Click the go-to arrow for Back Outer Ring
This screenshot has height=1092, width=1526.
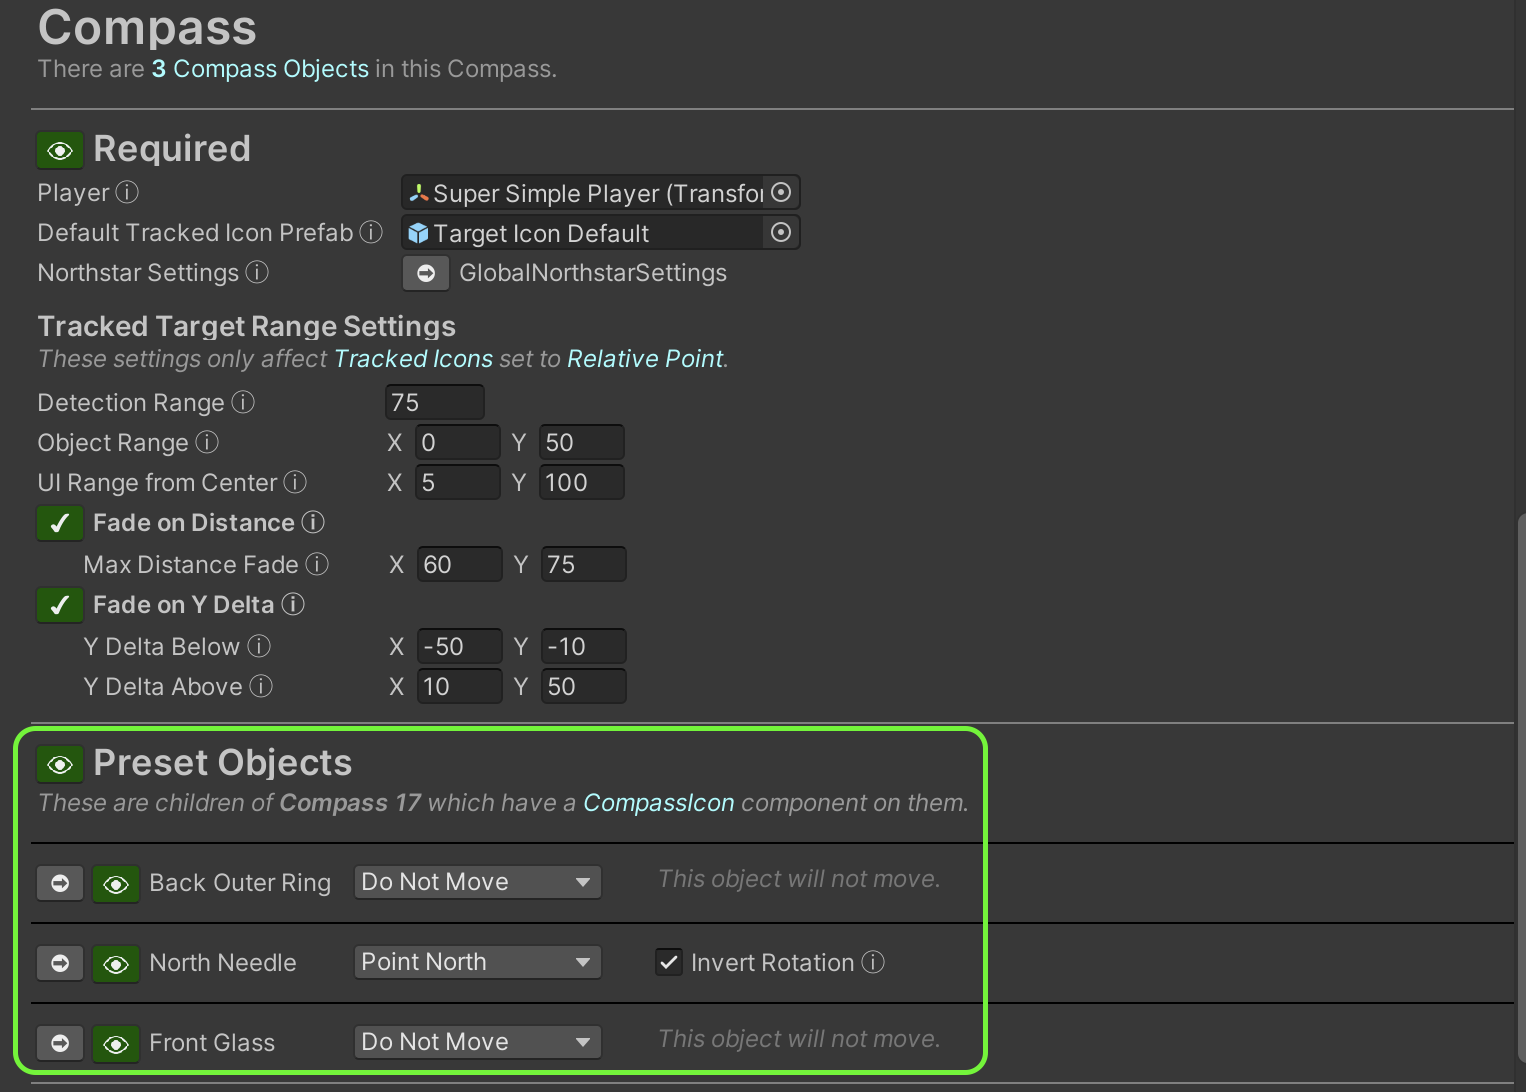coord(60,883)
